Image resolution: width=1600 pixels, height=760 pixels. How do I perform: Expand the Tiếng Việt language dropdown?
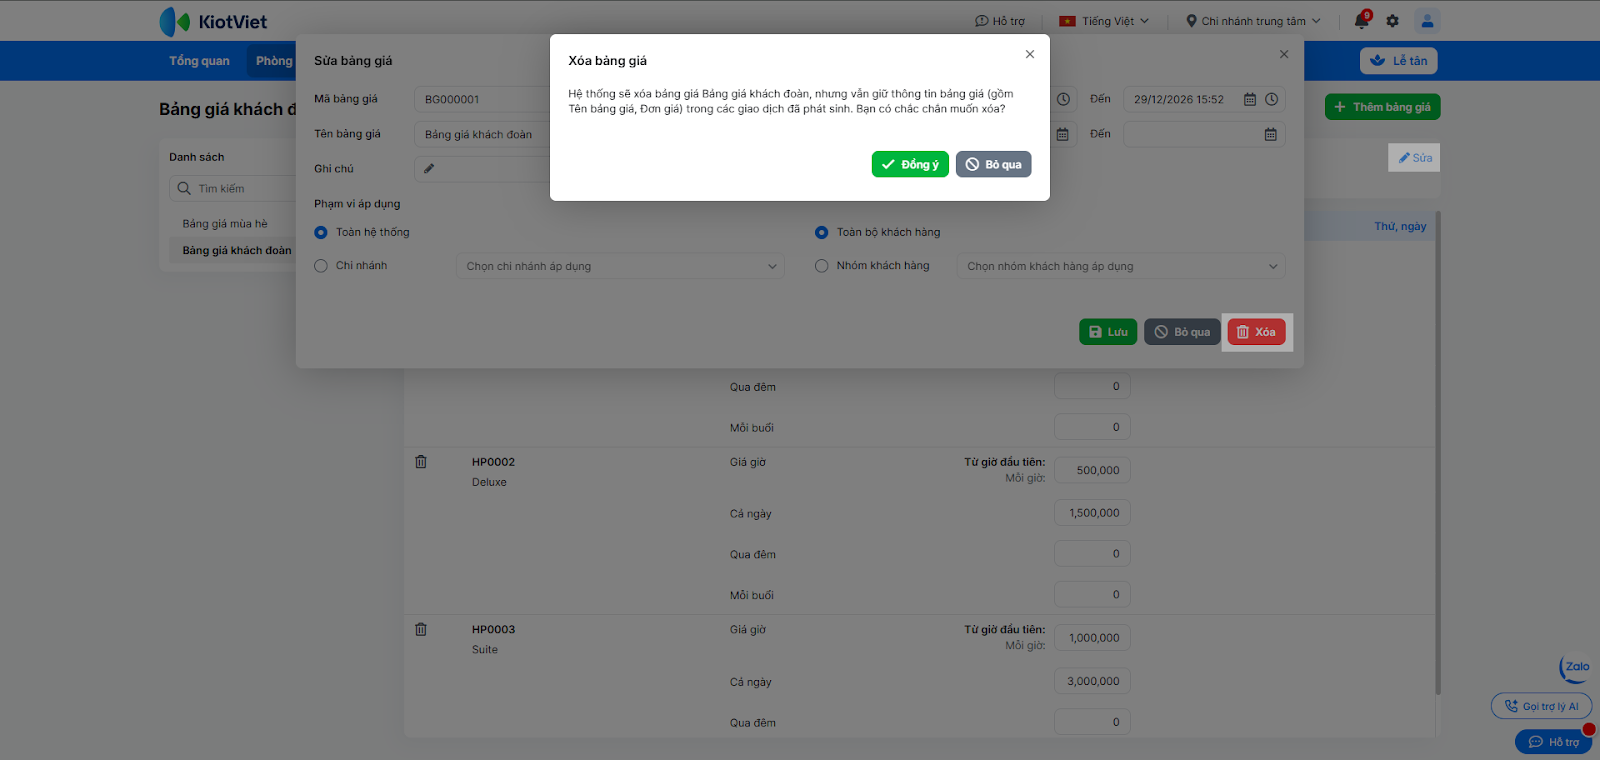tap(1104, 21)
